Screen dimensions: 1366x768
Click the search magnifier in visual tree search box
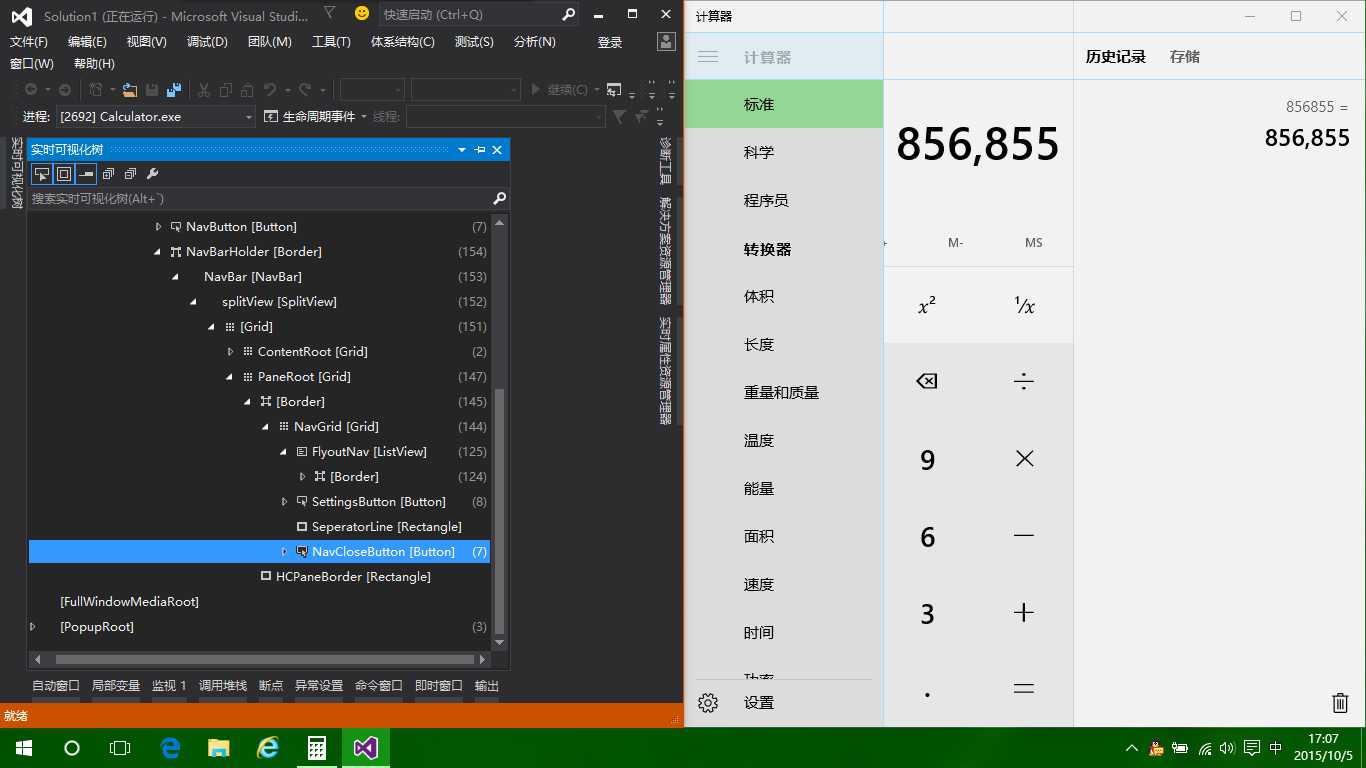pyautogui.click(x=499, y=198)
